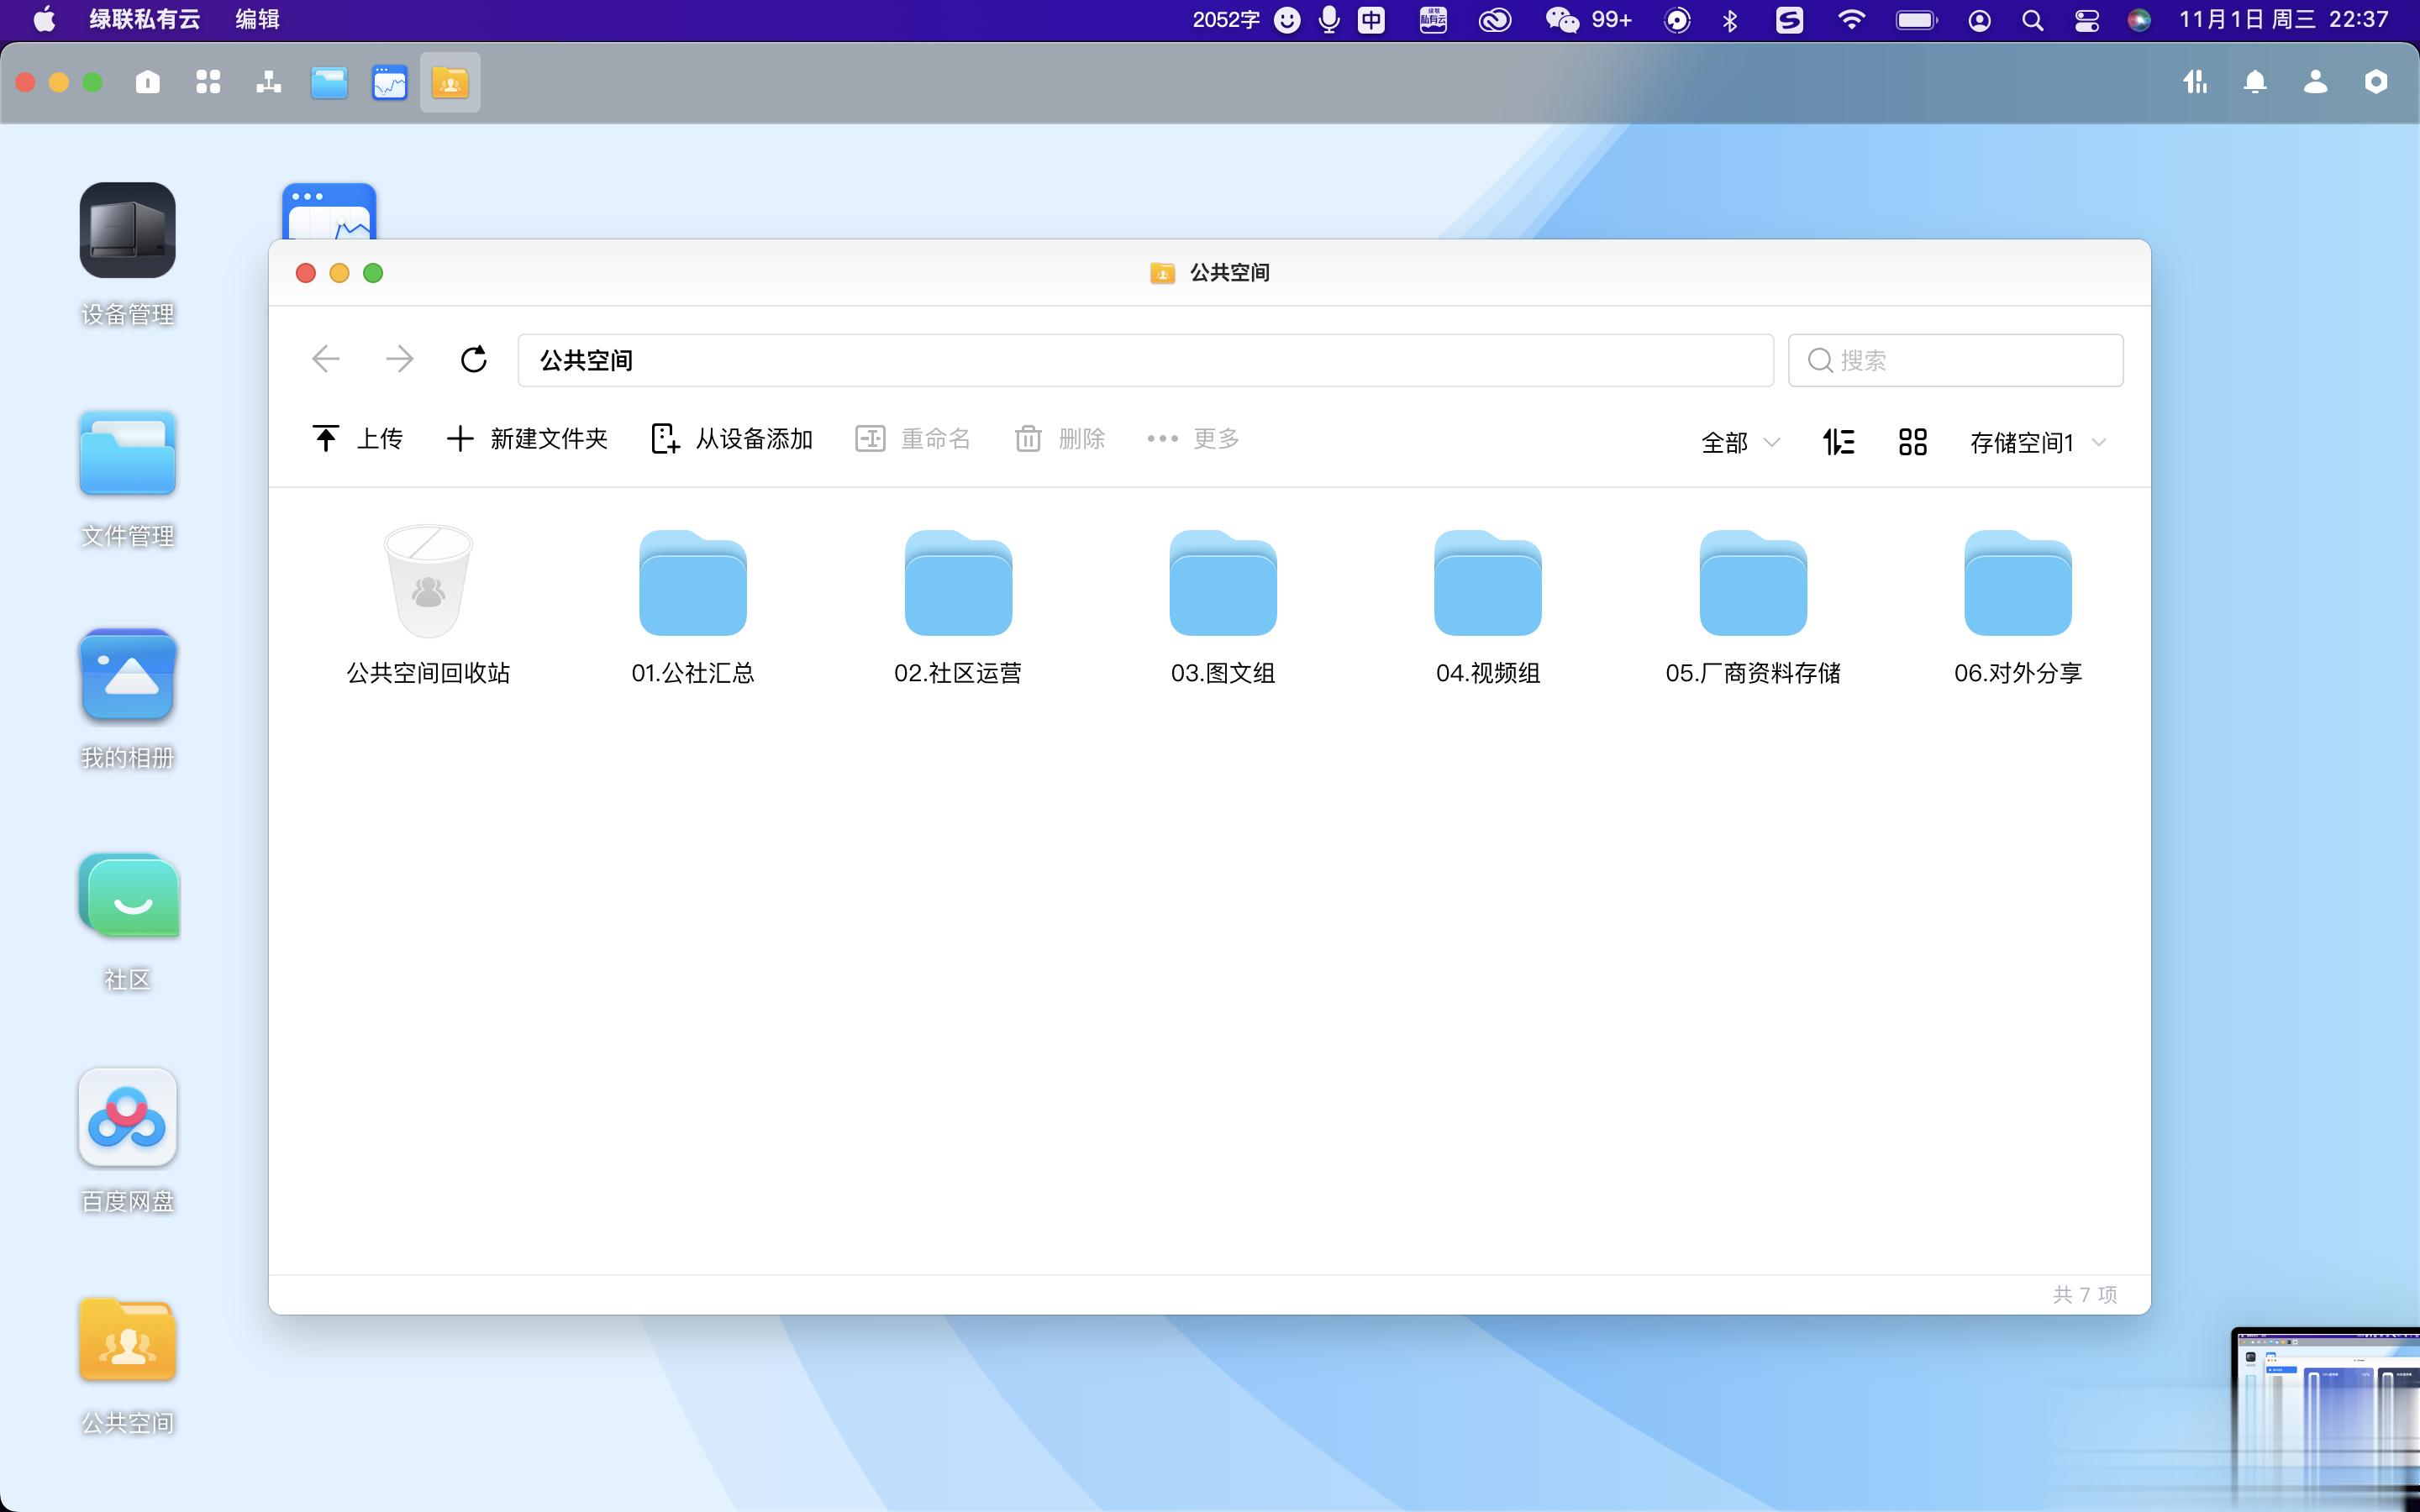The width and height of the screenshot is (2420, 1512).
Task: Open the hexagon settings icon
Action: pyautogui.click(x=2376, y=82)
